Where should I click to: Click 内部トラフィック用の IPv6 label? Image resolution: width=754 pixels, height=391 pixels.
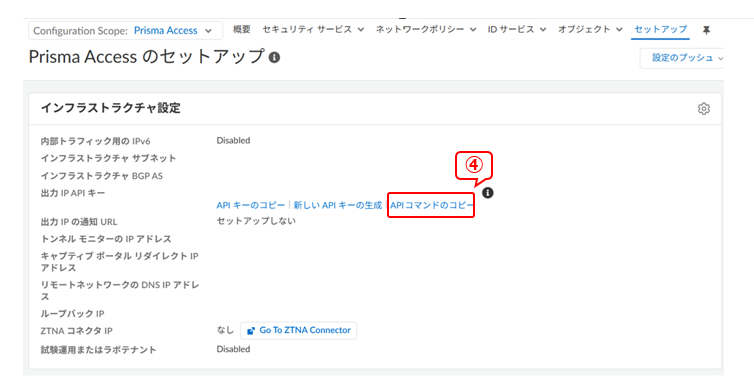click(95, 141)
